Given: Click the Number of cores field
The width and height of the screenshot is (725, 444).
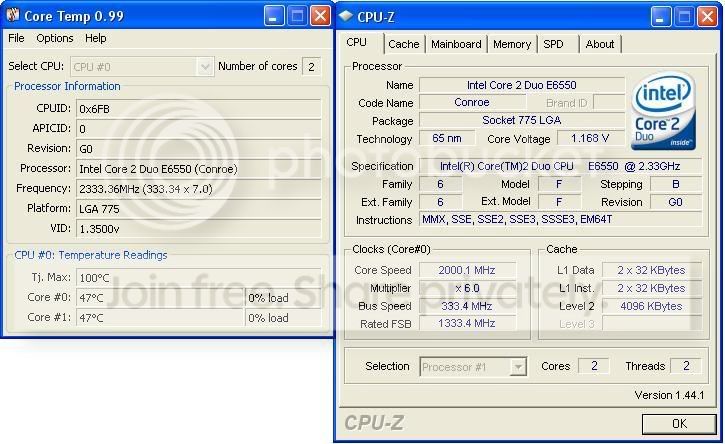Looking at the screenshot, I should (311, 67).
